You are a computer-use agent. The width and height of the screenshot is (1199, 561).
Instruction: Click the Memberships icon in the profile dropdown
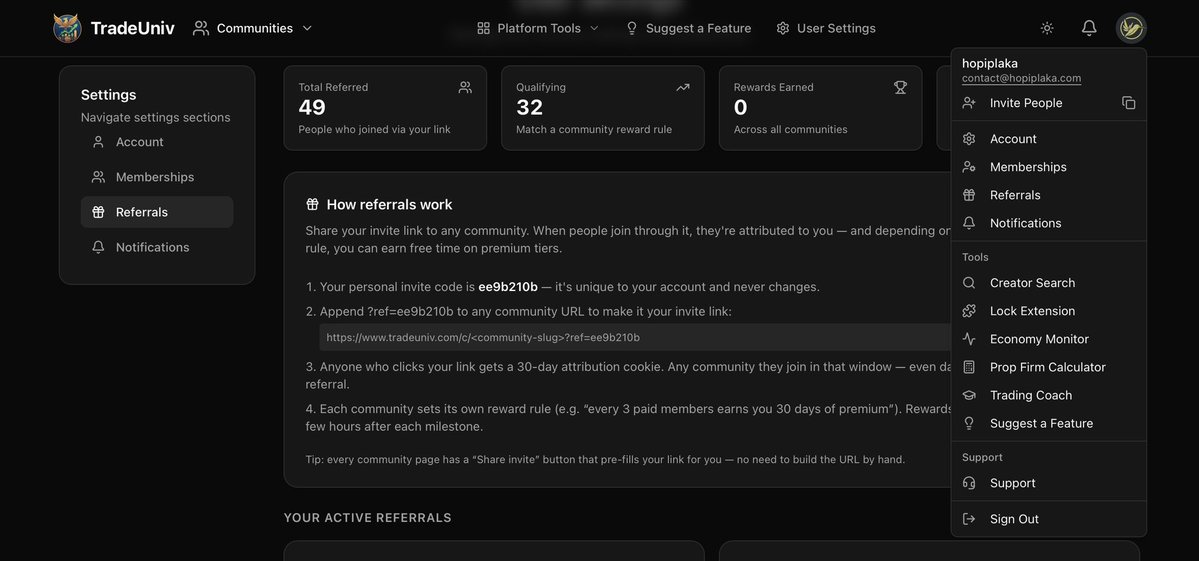pyautogui.click(x=969, y=167)
